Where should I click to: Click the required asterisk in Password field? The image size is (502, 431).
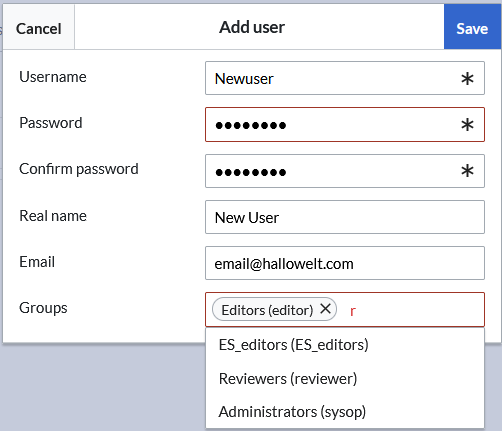(x=467, y=125)
